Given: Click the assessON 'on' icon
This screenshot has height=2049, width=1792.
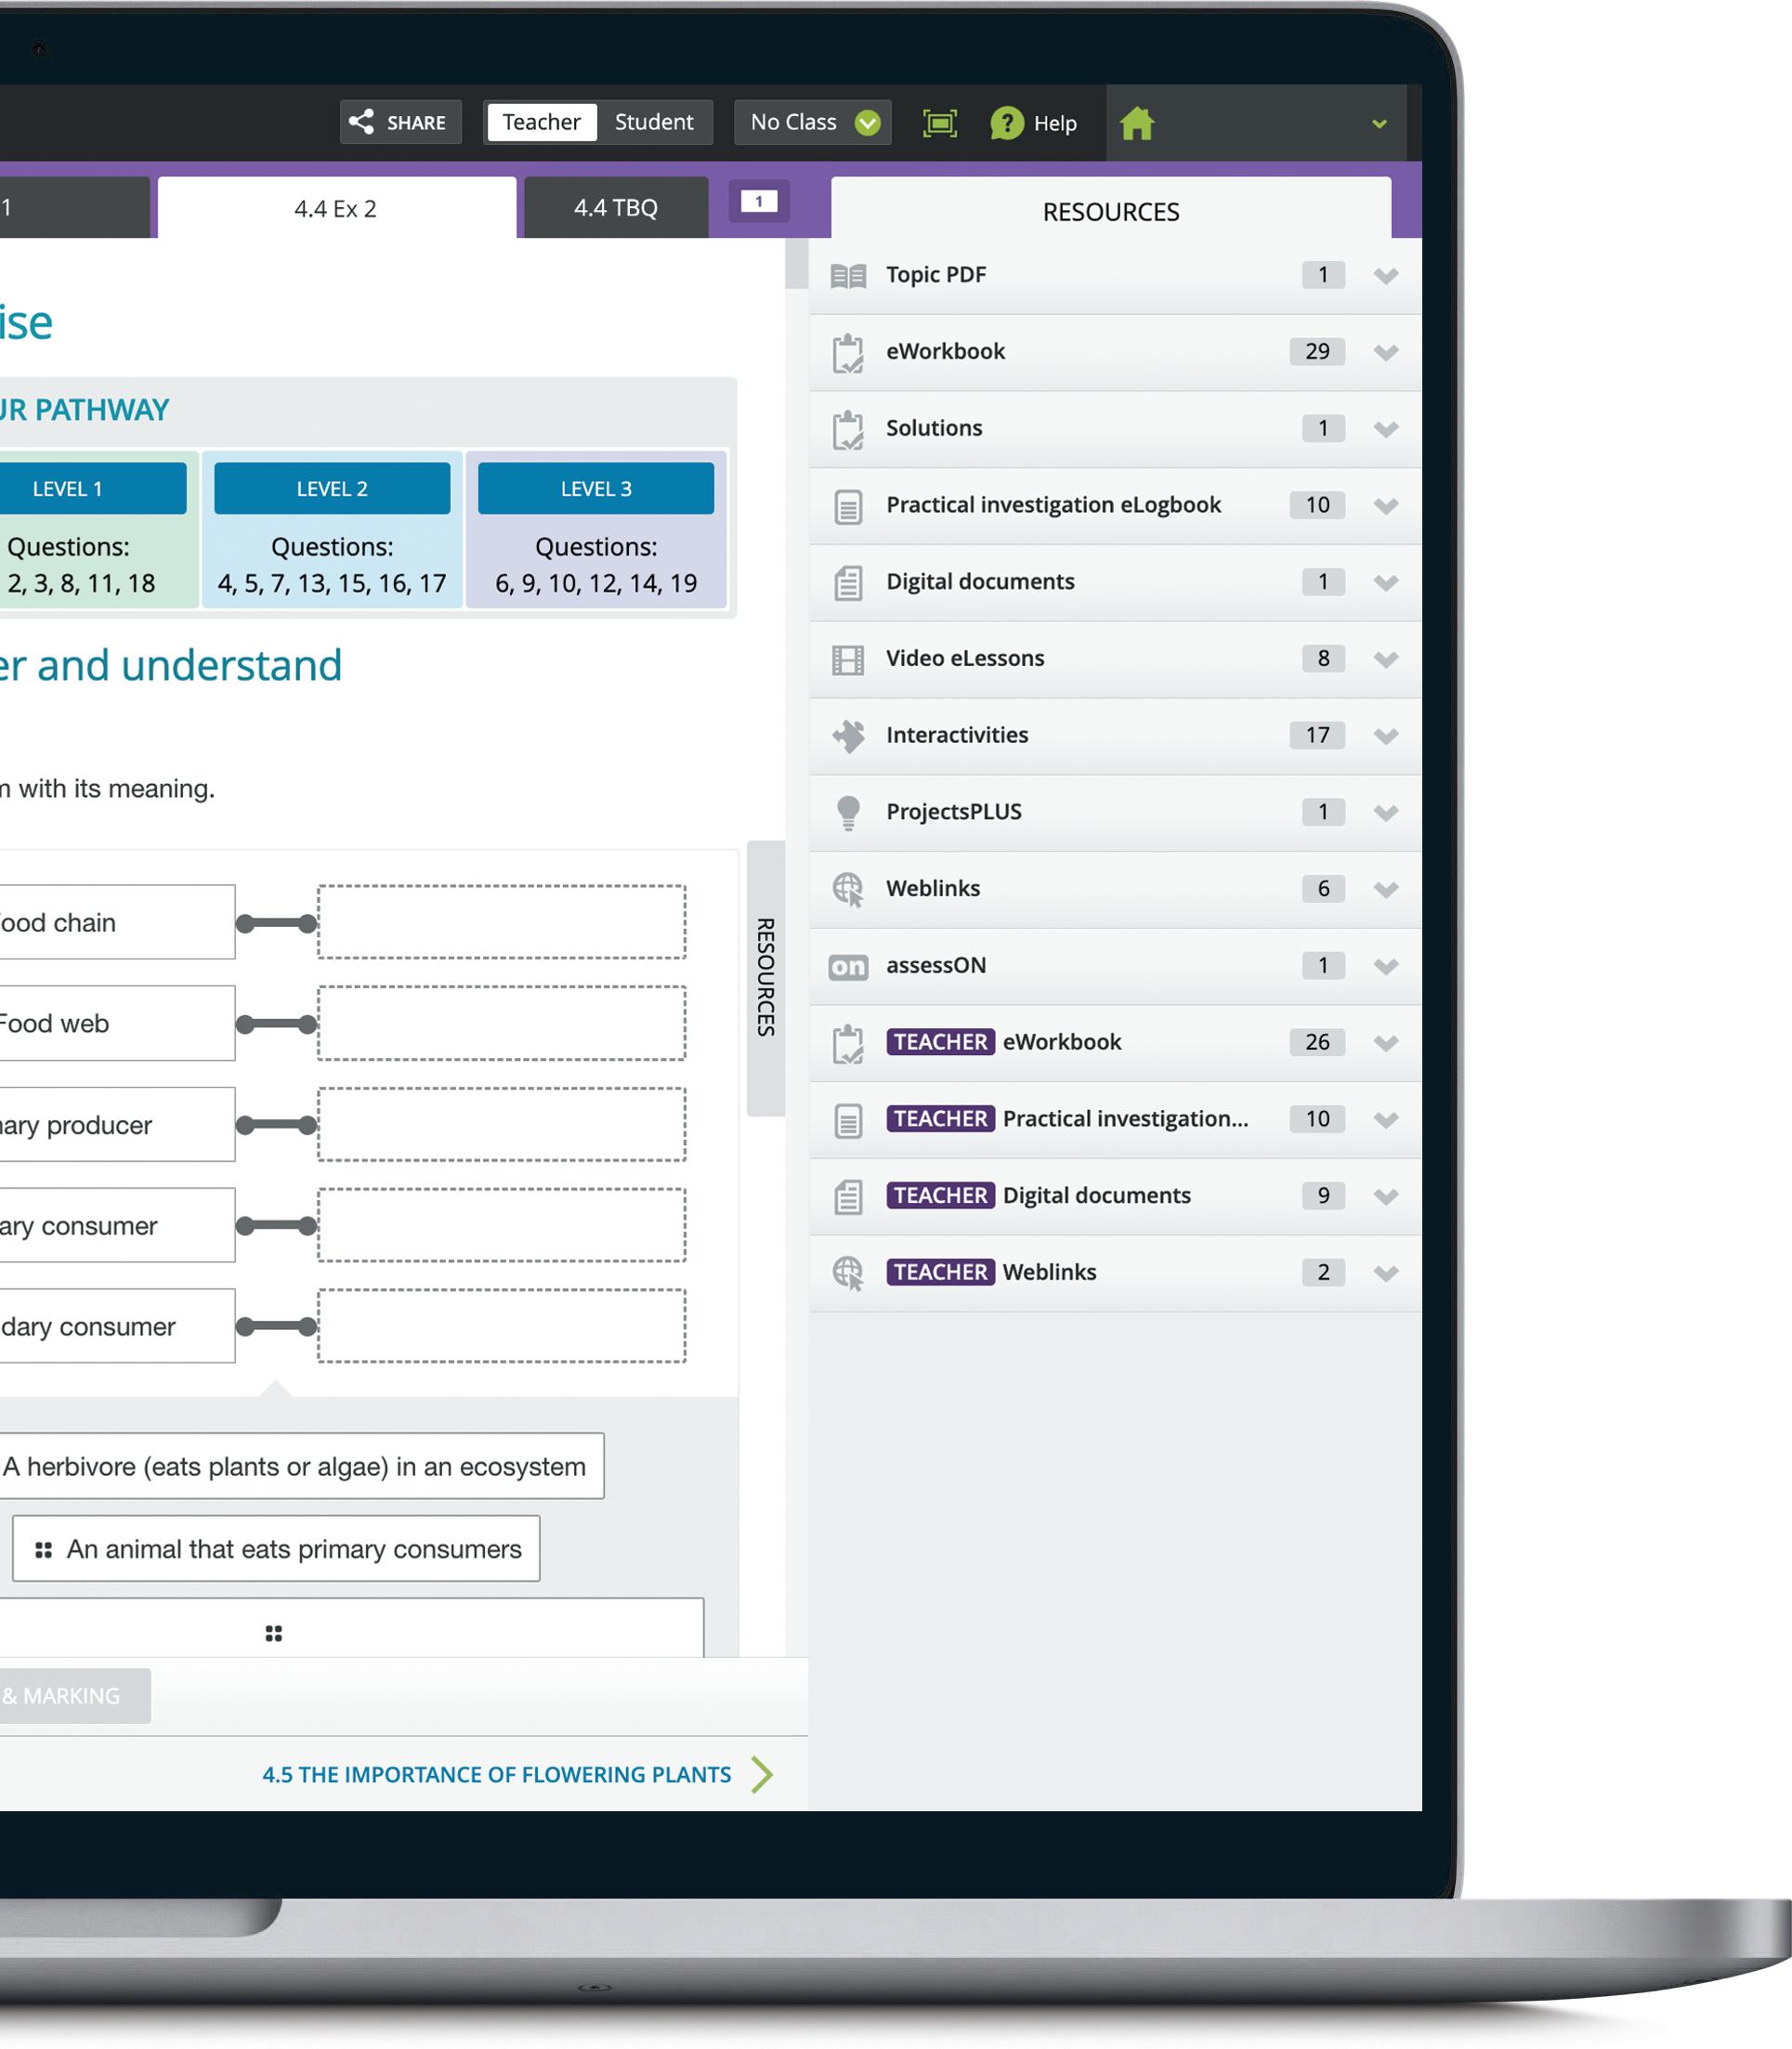Looking at the screenshot, I should [848, 966].
